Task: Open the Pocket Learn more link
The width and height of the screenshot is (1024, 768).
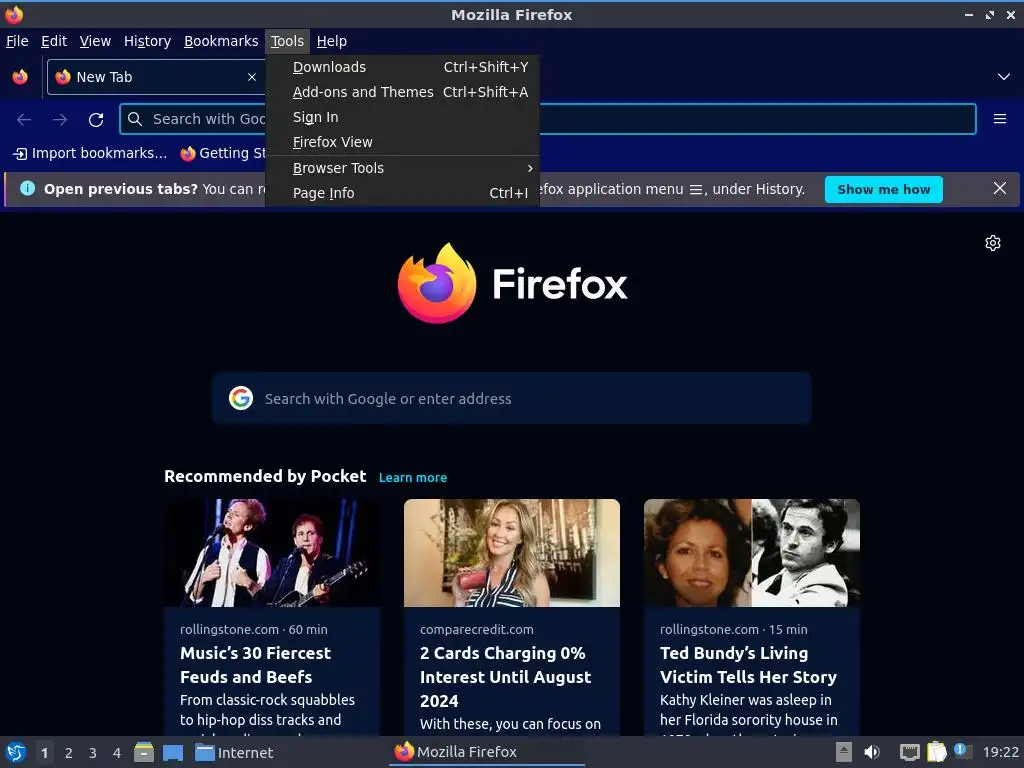Action: click(x=413, y=477)
